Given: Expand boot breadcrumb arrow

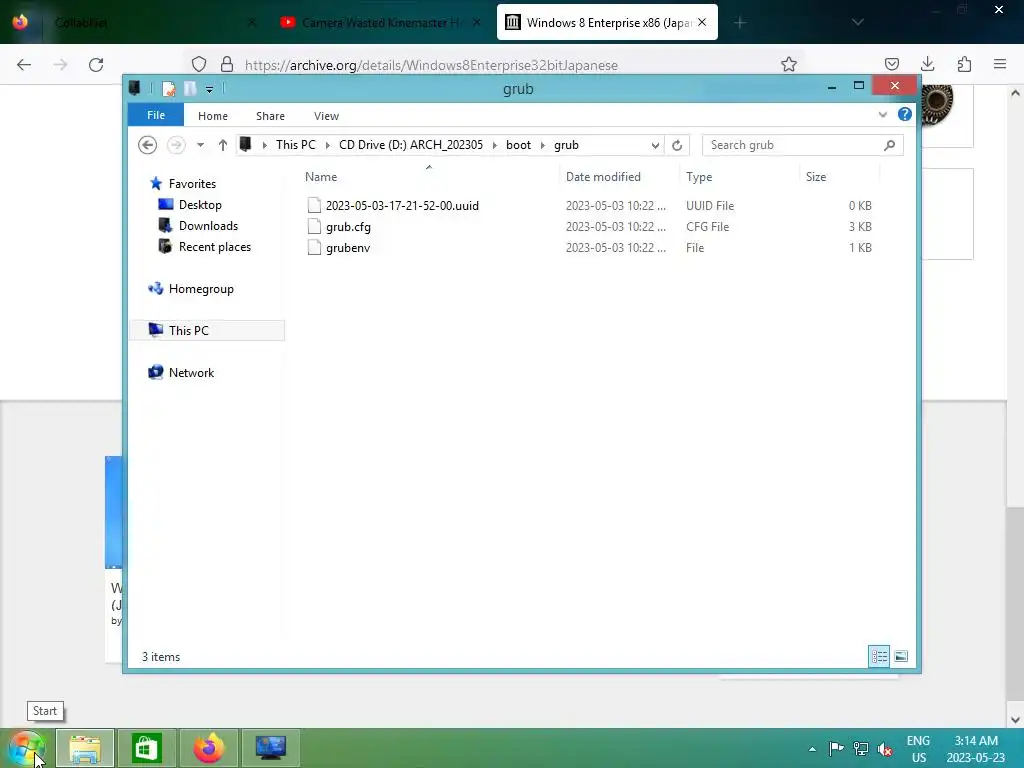Looking at the screenshot, I should click(x=542, y=145).
